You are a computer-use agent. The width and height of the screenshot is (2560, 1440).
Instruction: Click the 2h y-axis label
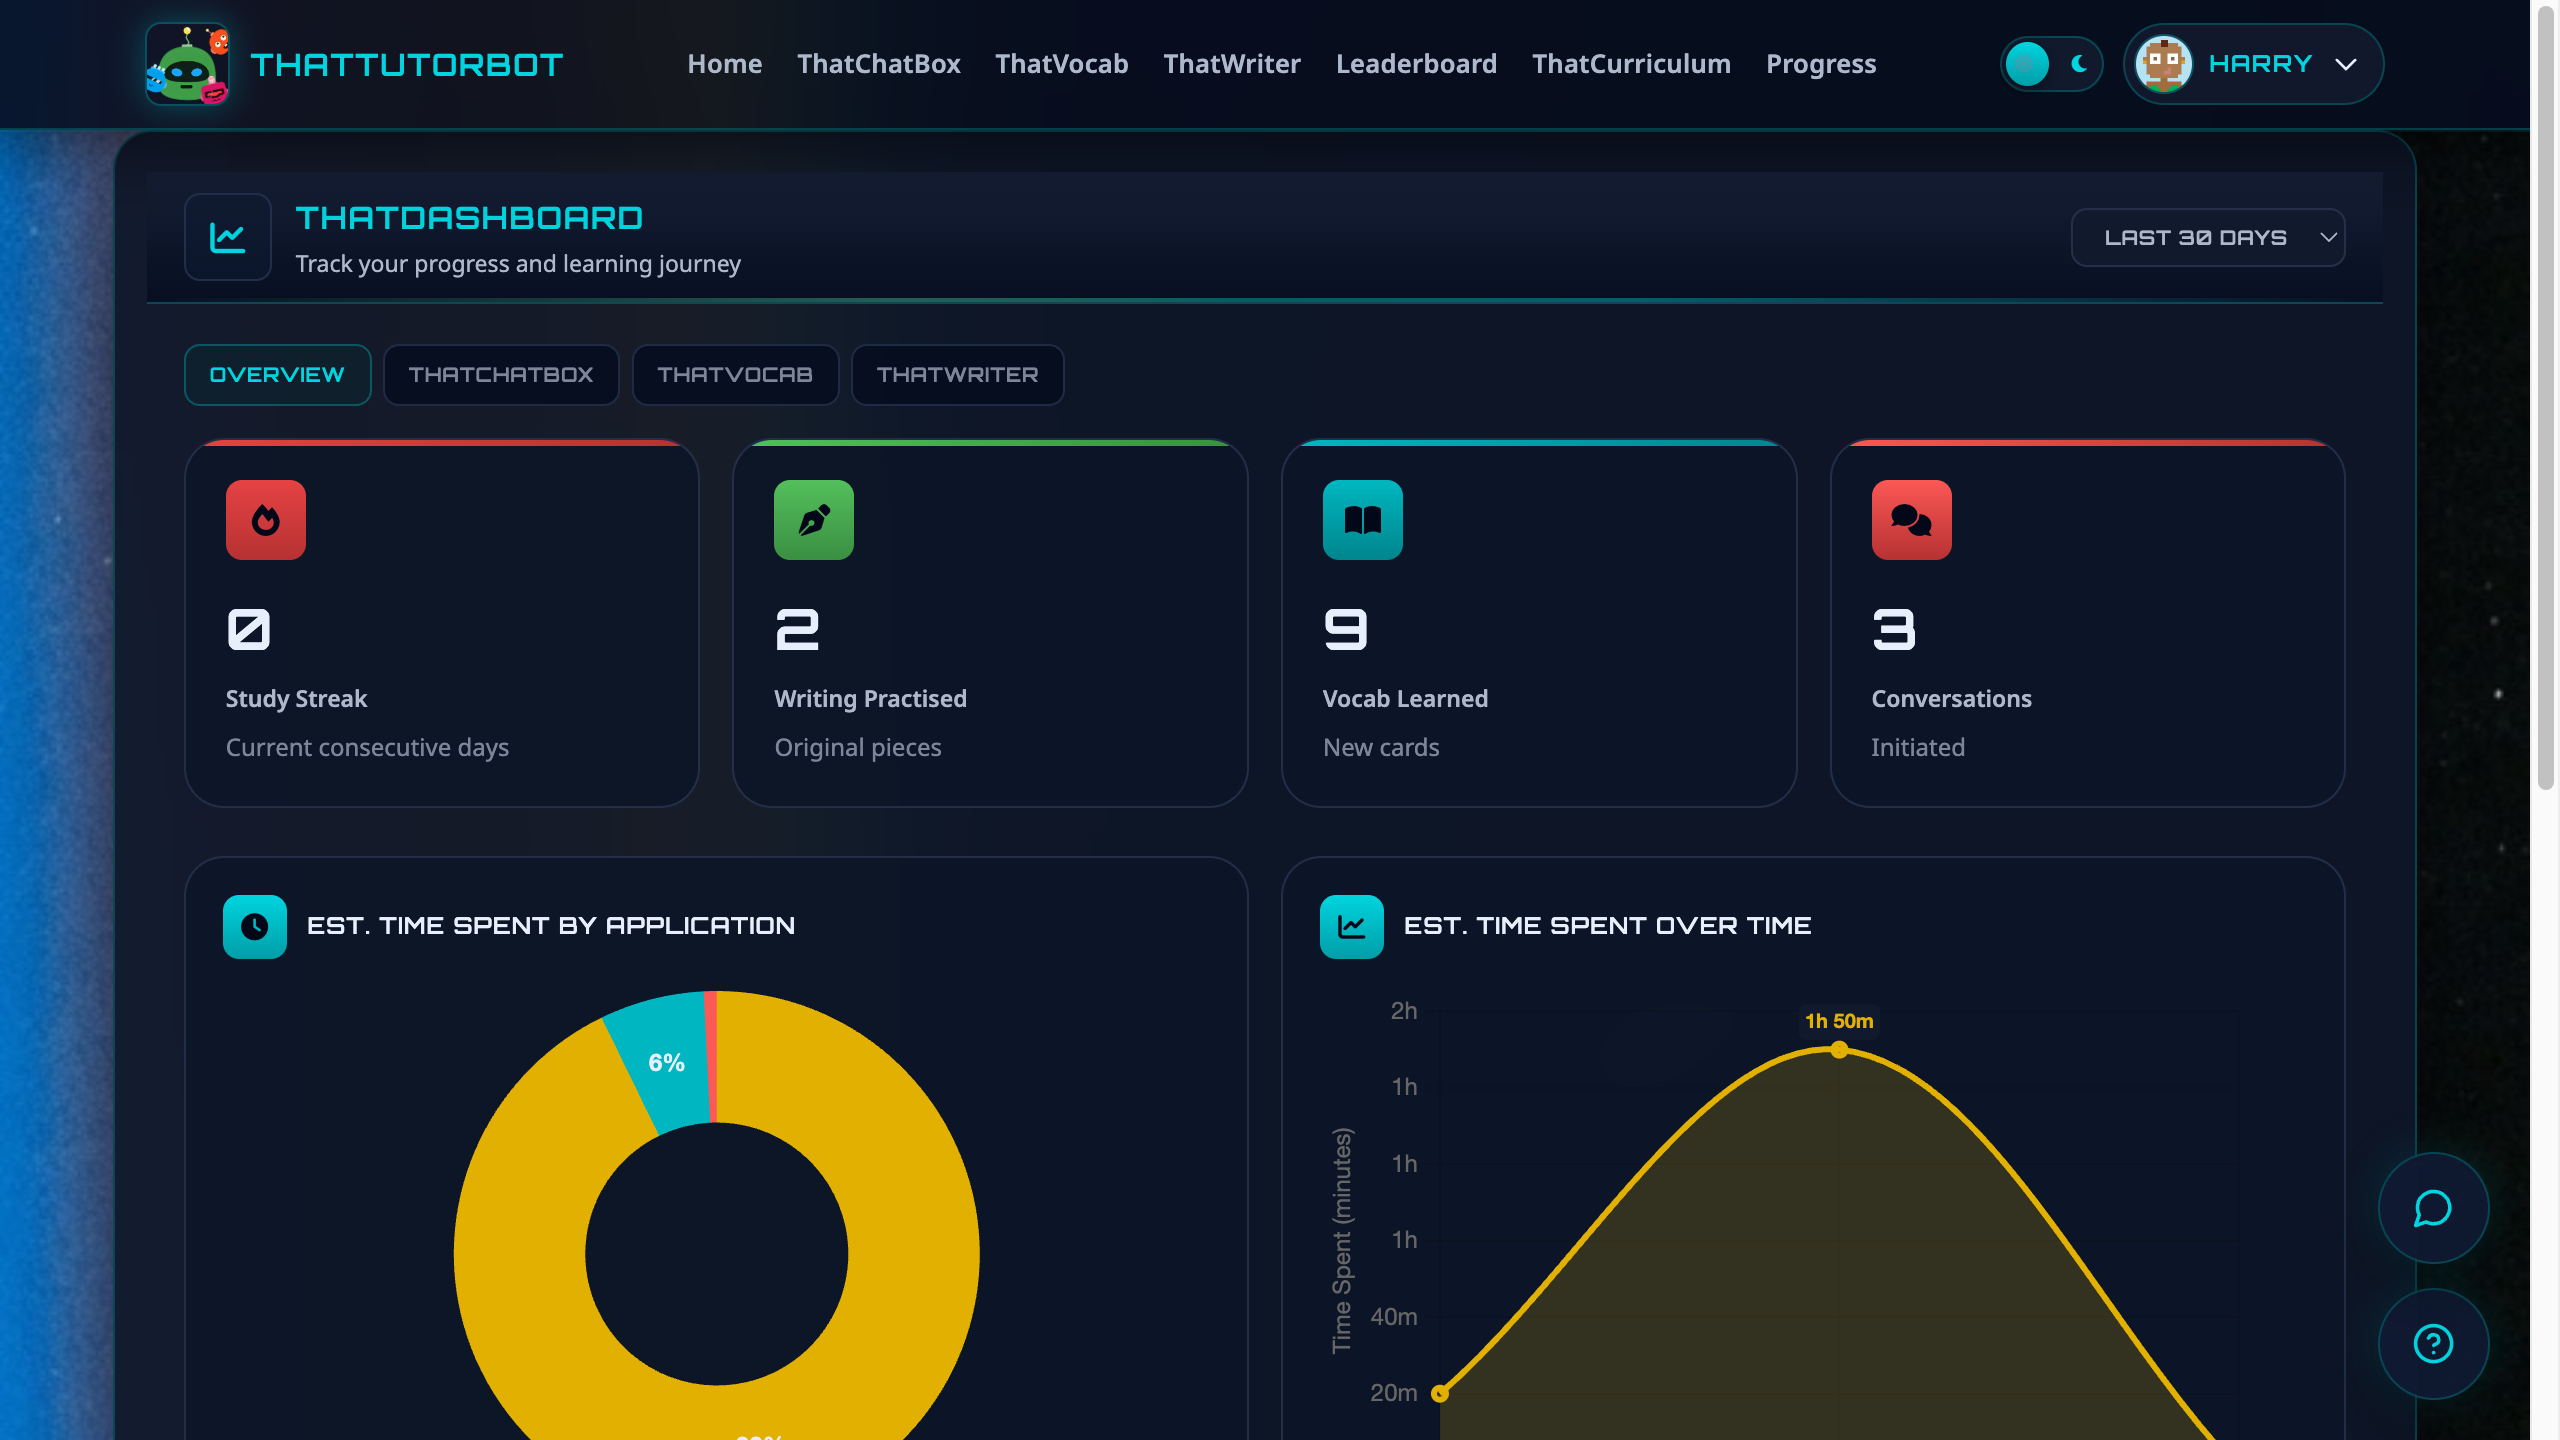pos(1404,1011)
